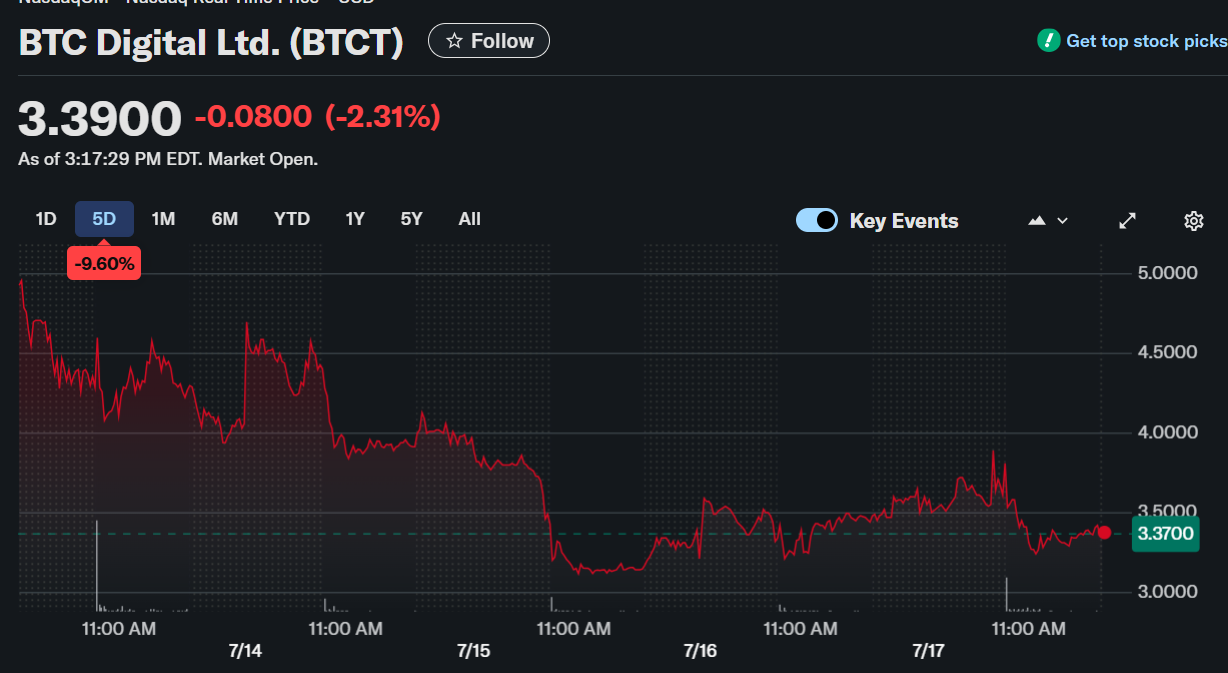This screenshot has height=673, width=1228.
Task: Open the Get top stock picks link
Action: point(1146,41)
